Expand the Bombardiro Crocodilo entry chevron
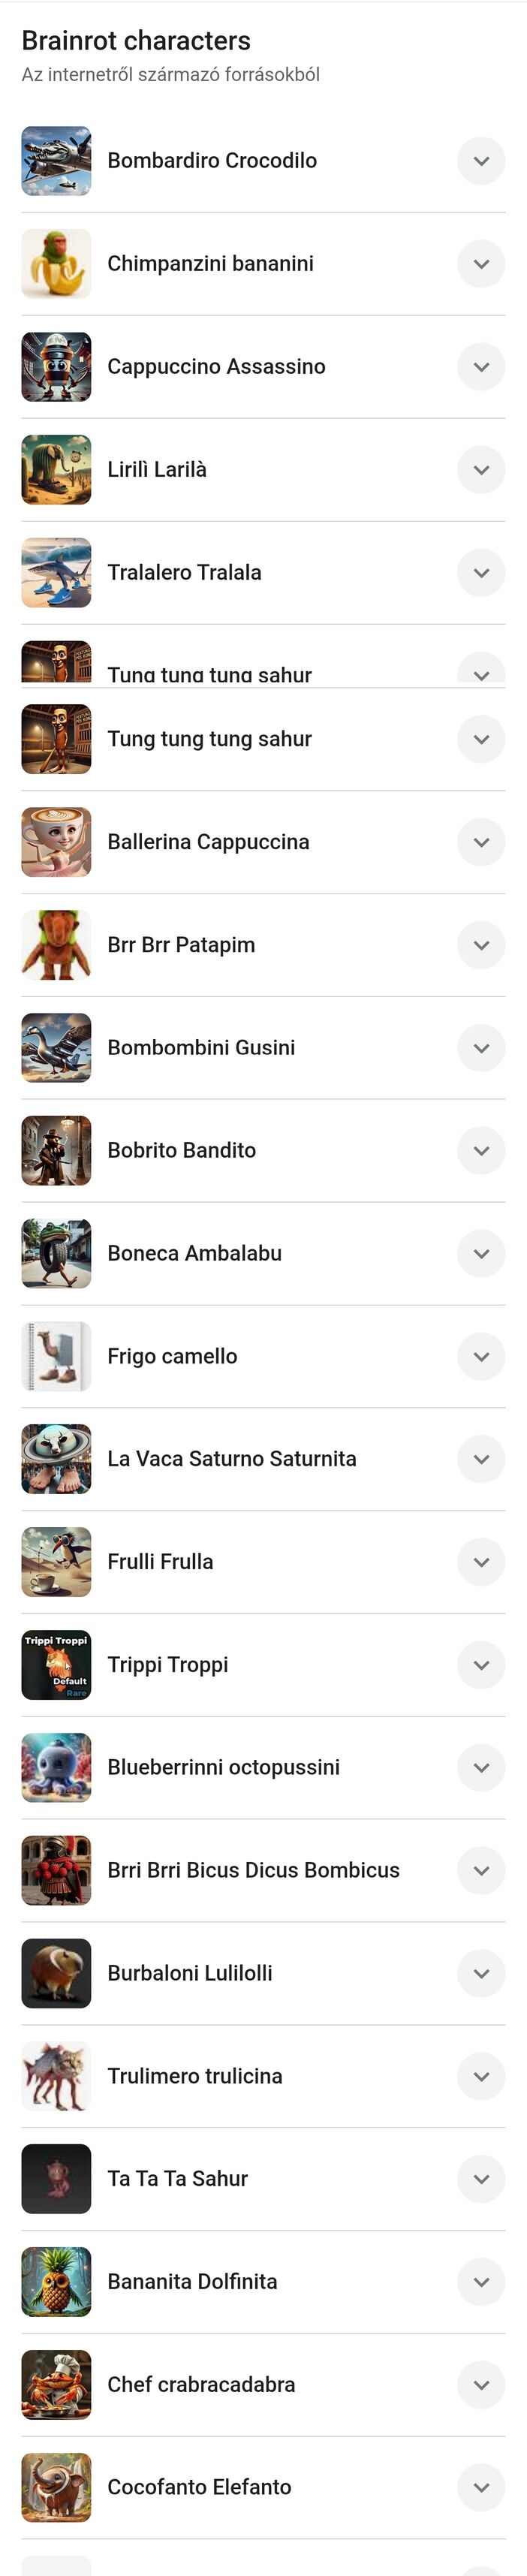This screenshot has width=527, height=2576. click(x=481, y=161)
